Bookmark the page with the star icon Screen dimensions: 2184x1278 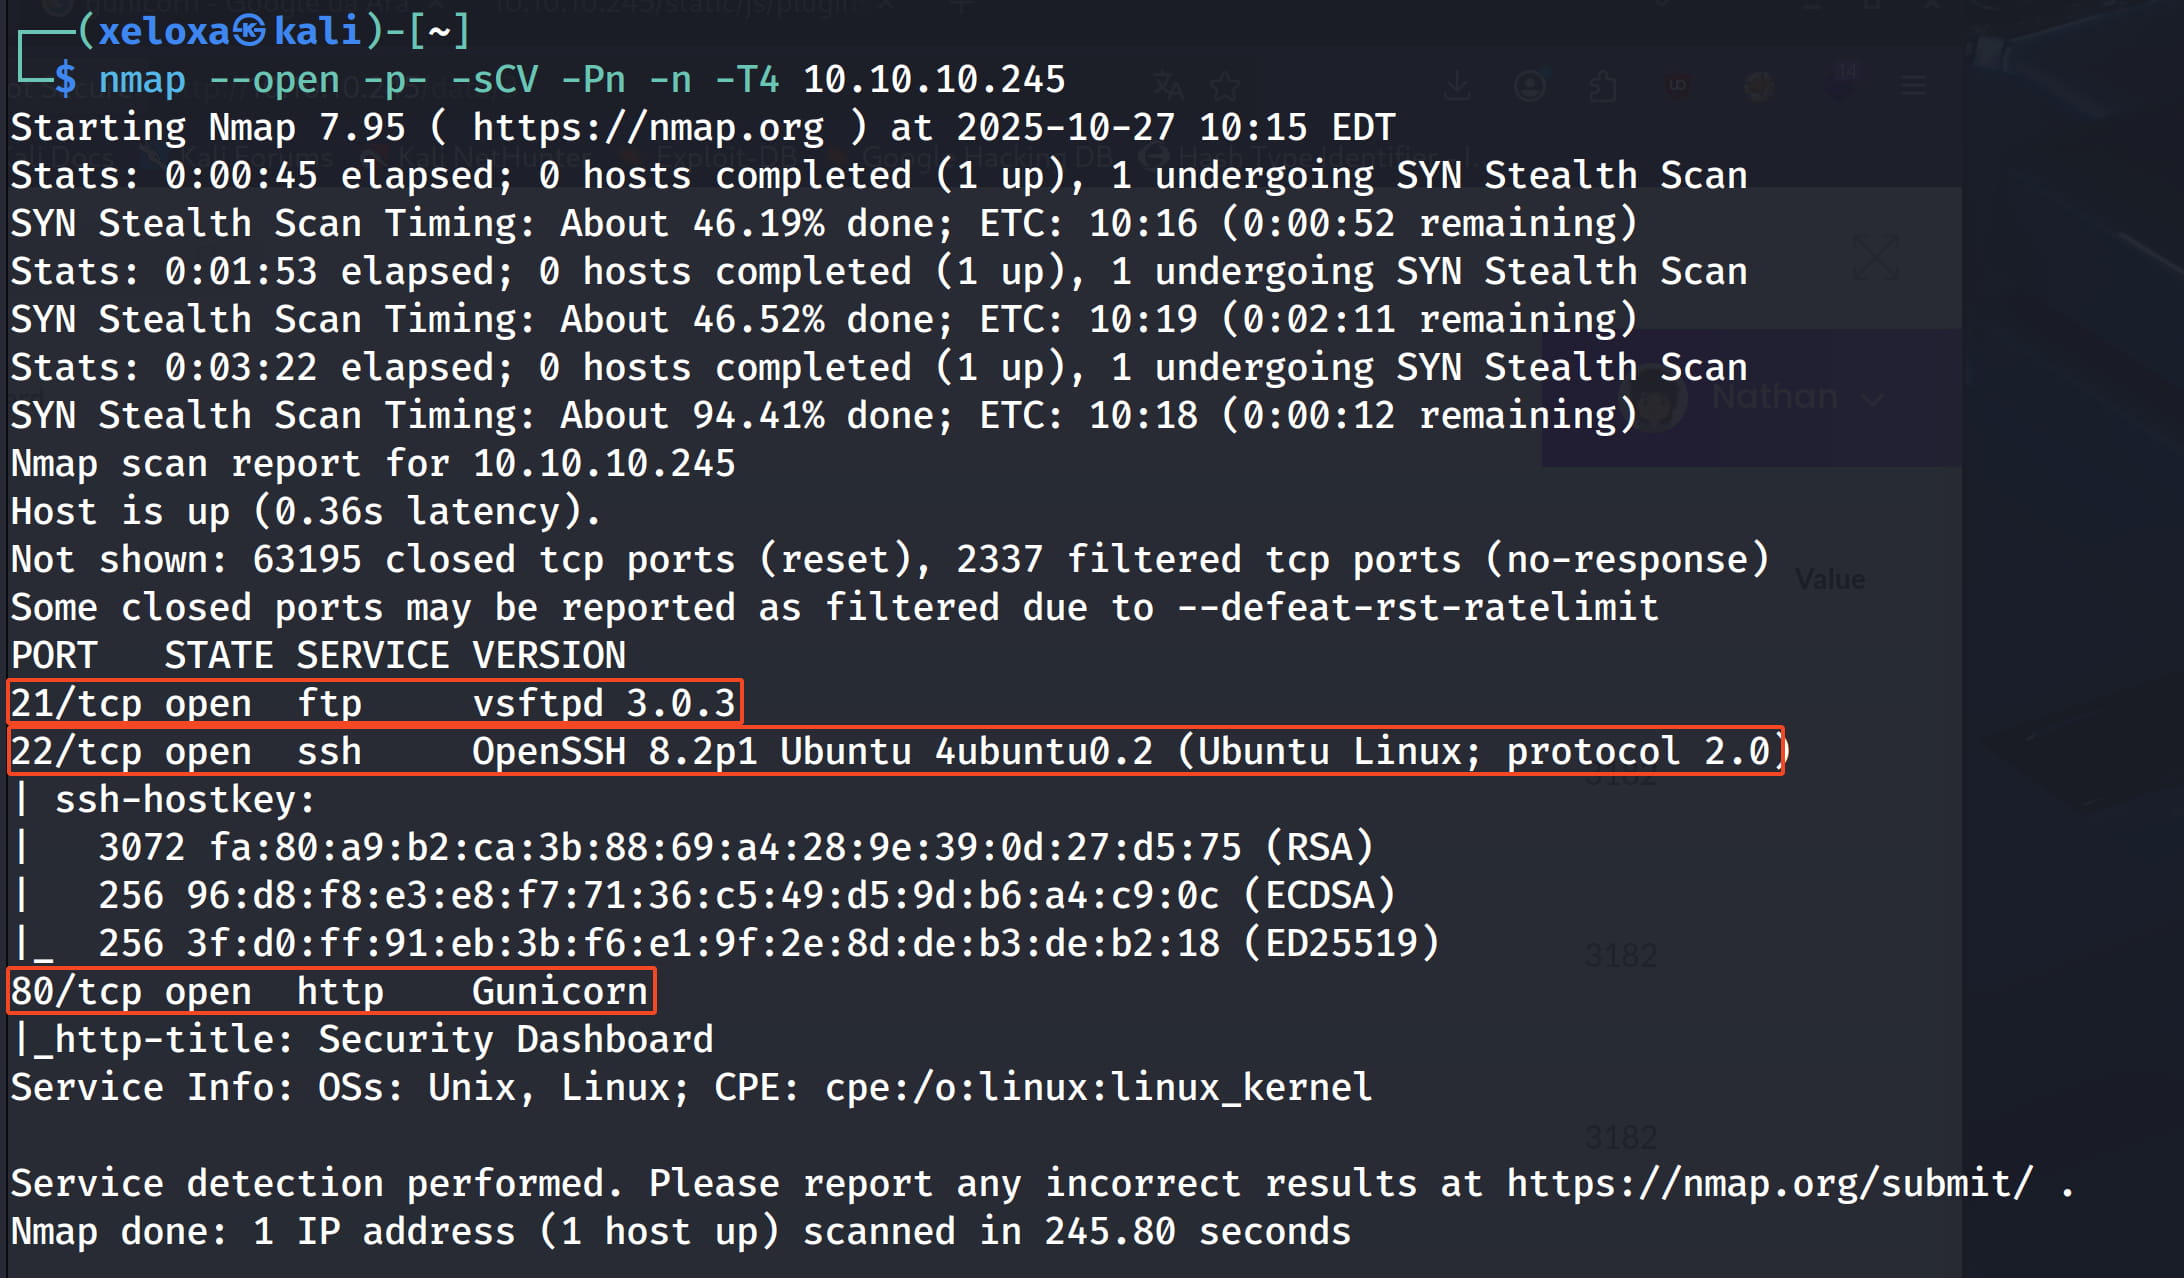(1224, 87)
